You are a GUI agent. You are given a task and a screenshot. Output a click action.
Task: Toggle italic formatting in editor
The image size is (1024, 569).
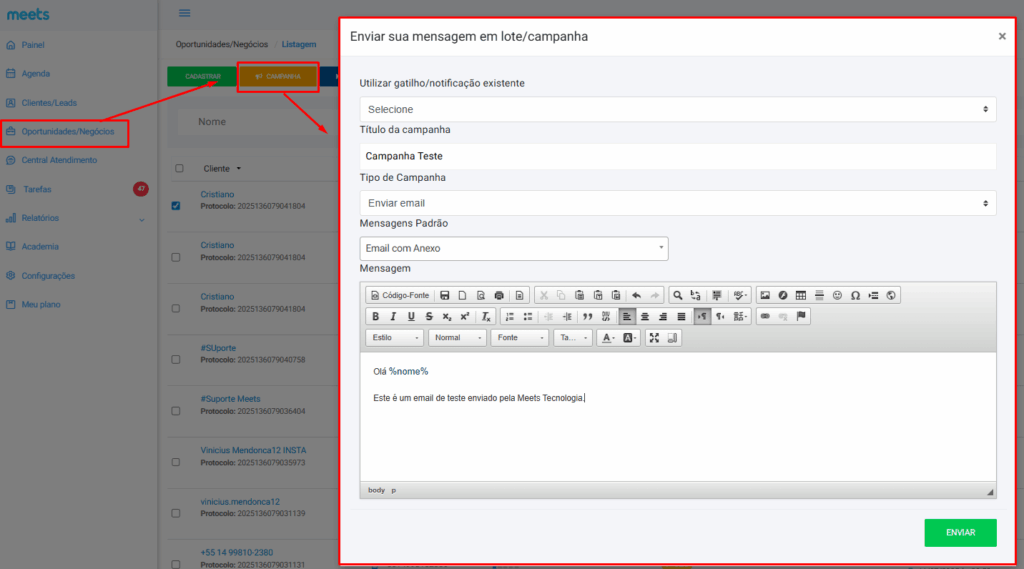click(393, 316)
